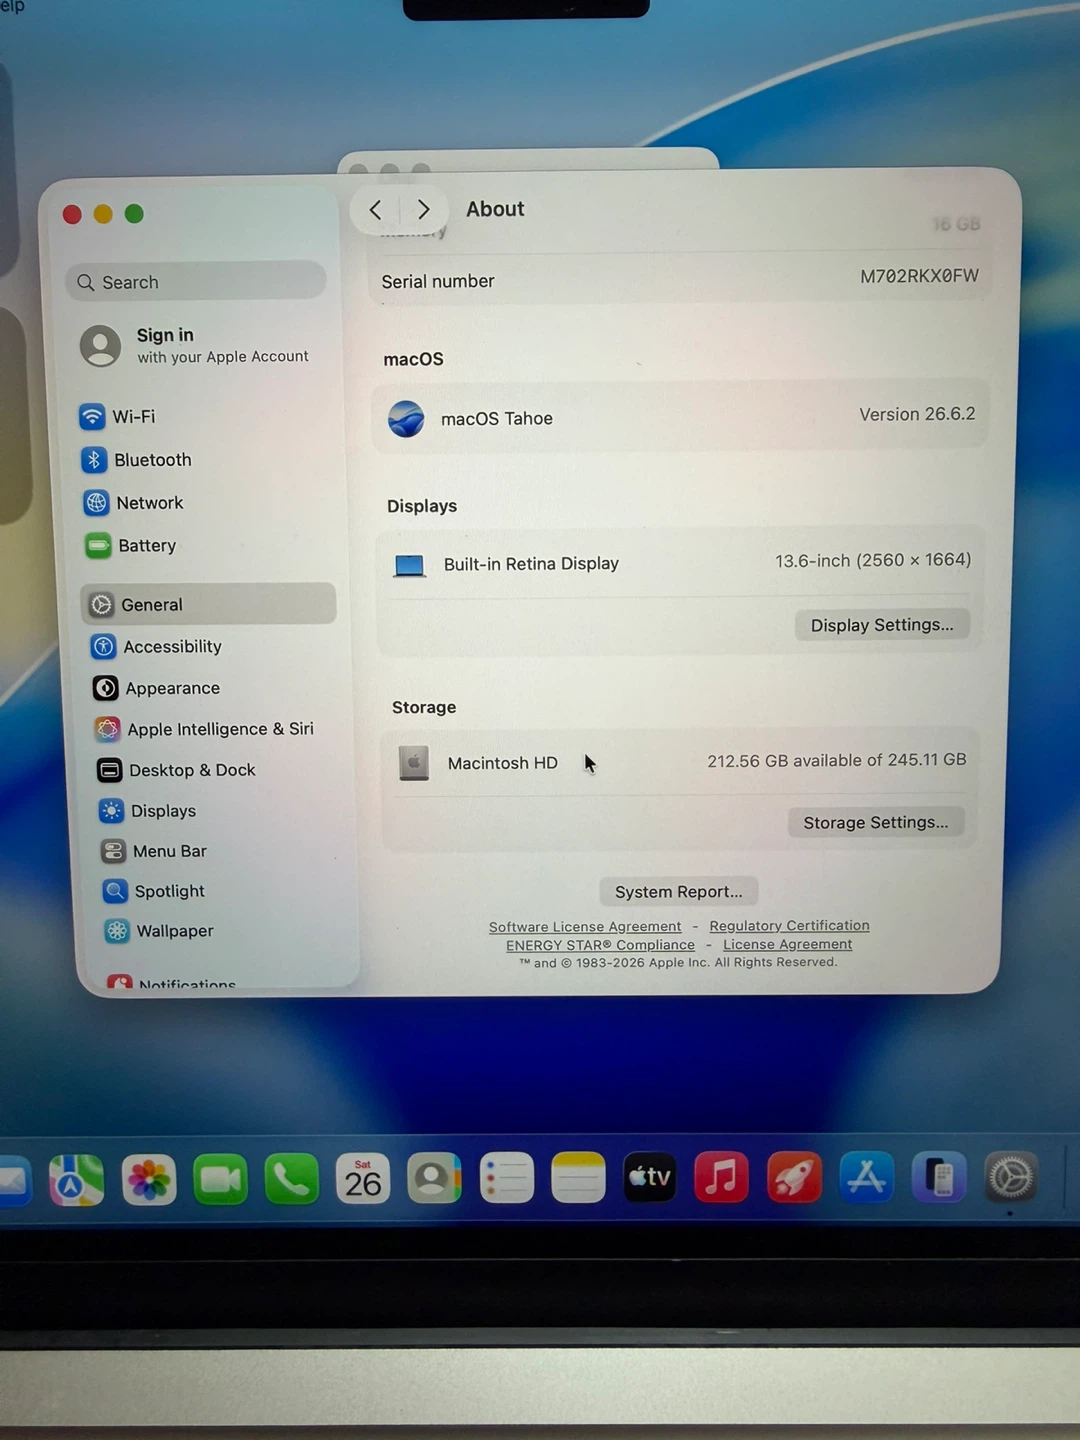Open the Software License Agreement link
The height and width of the screenshot is (1440, 1080).
coord(585,927)
